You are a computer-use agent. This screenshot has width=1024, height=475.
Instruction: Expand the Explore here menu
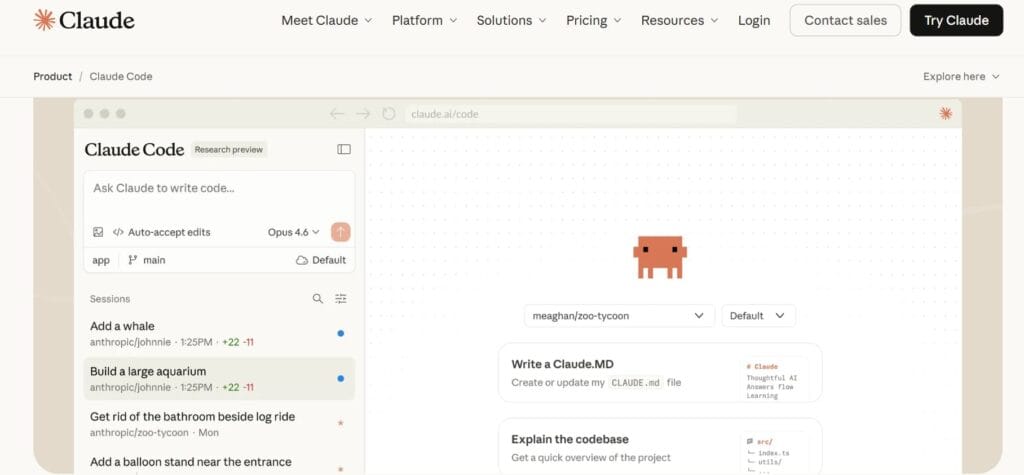click(x=961, y=76)
